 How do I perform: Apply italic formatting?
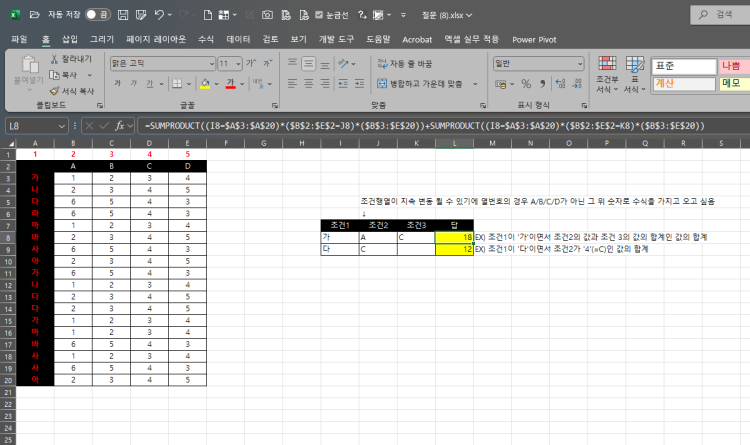133,84
